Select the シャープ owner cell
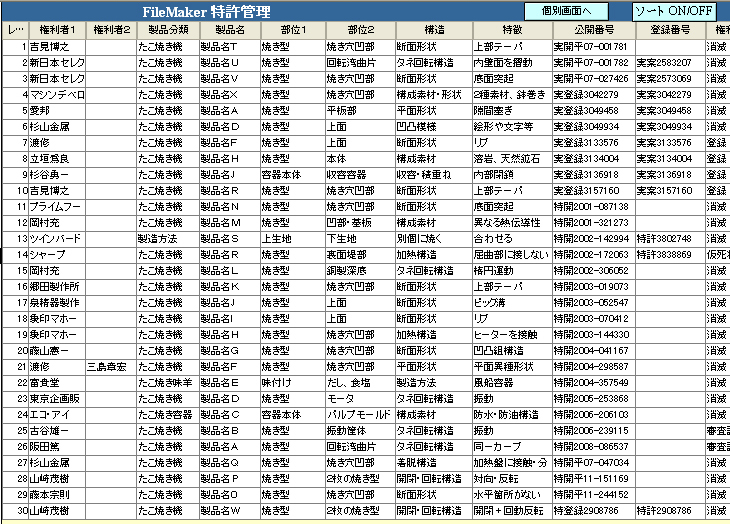The image size is (730, 524). (57, 255)
